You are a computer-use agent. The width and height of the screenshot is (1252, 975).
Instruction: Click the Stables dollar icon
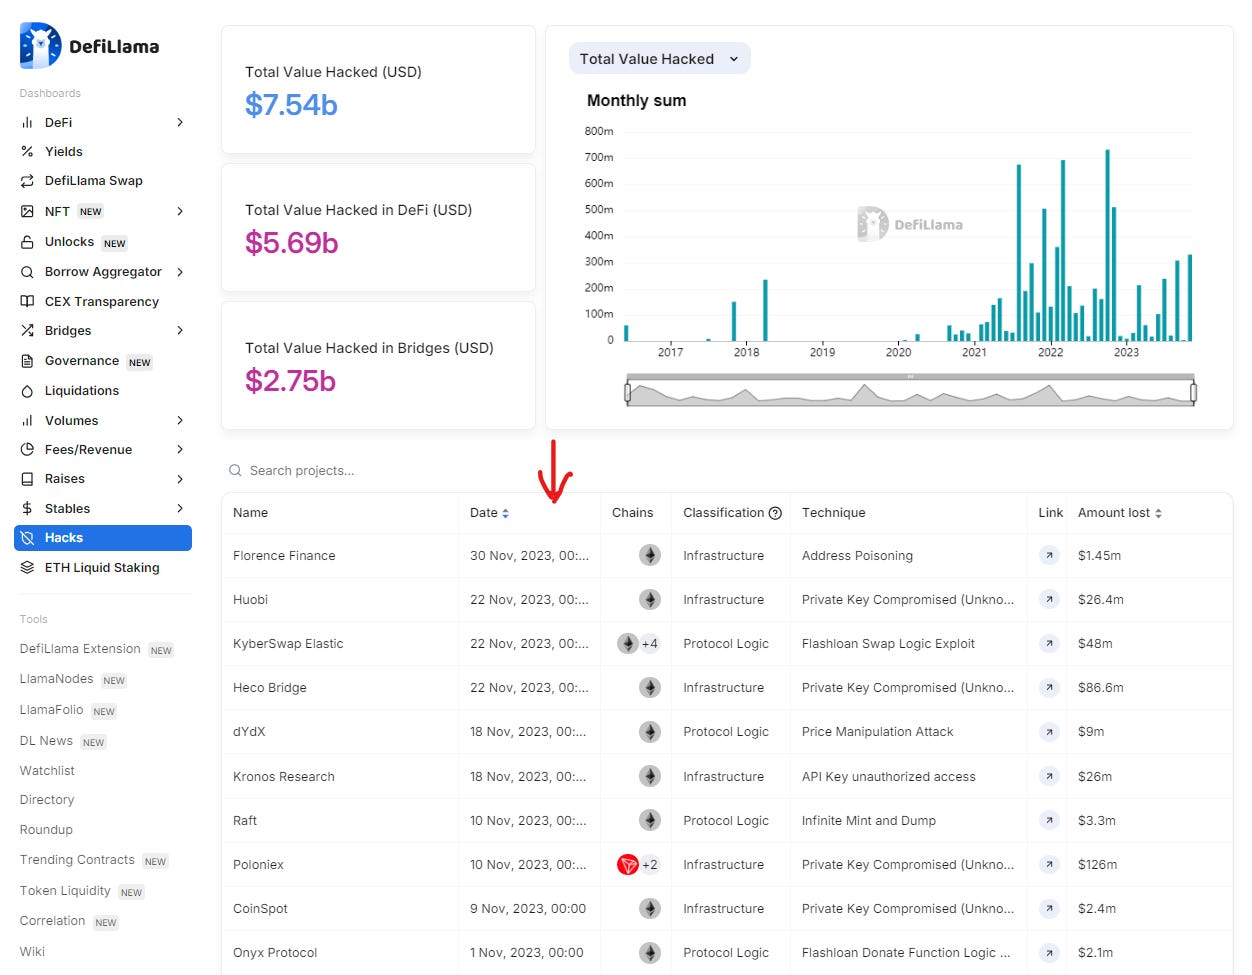coord(27,508)
